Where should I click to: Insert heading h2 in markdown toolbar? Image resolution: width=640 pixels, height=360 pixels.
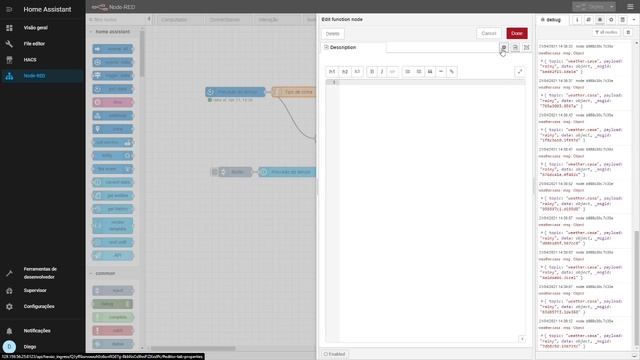tap(344, 72)
